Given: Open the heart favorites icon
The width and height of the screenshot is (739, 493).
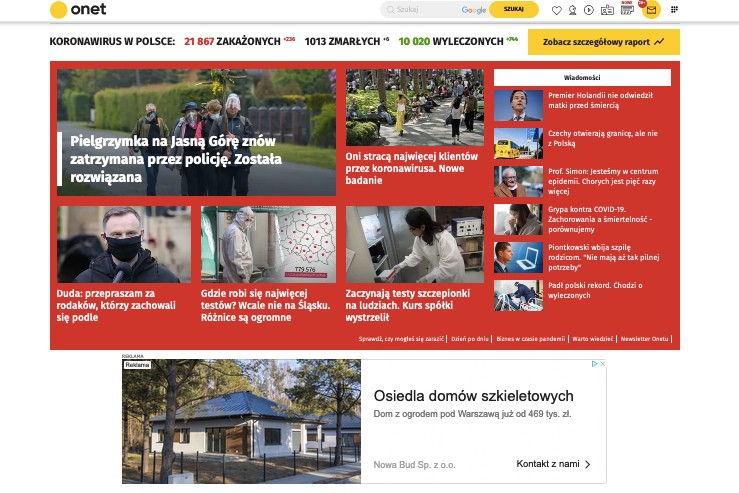Looking at the screenshot, I should coord(557,10).
